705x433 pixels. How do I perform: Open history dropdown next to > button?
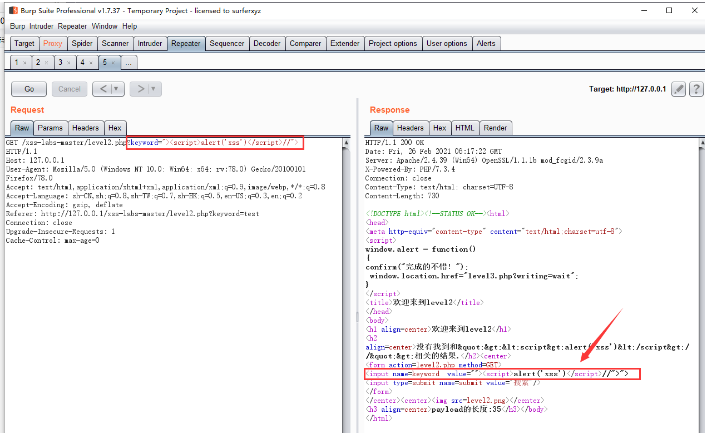154,89
